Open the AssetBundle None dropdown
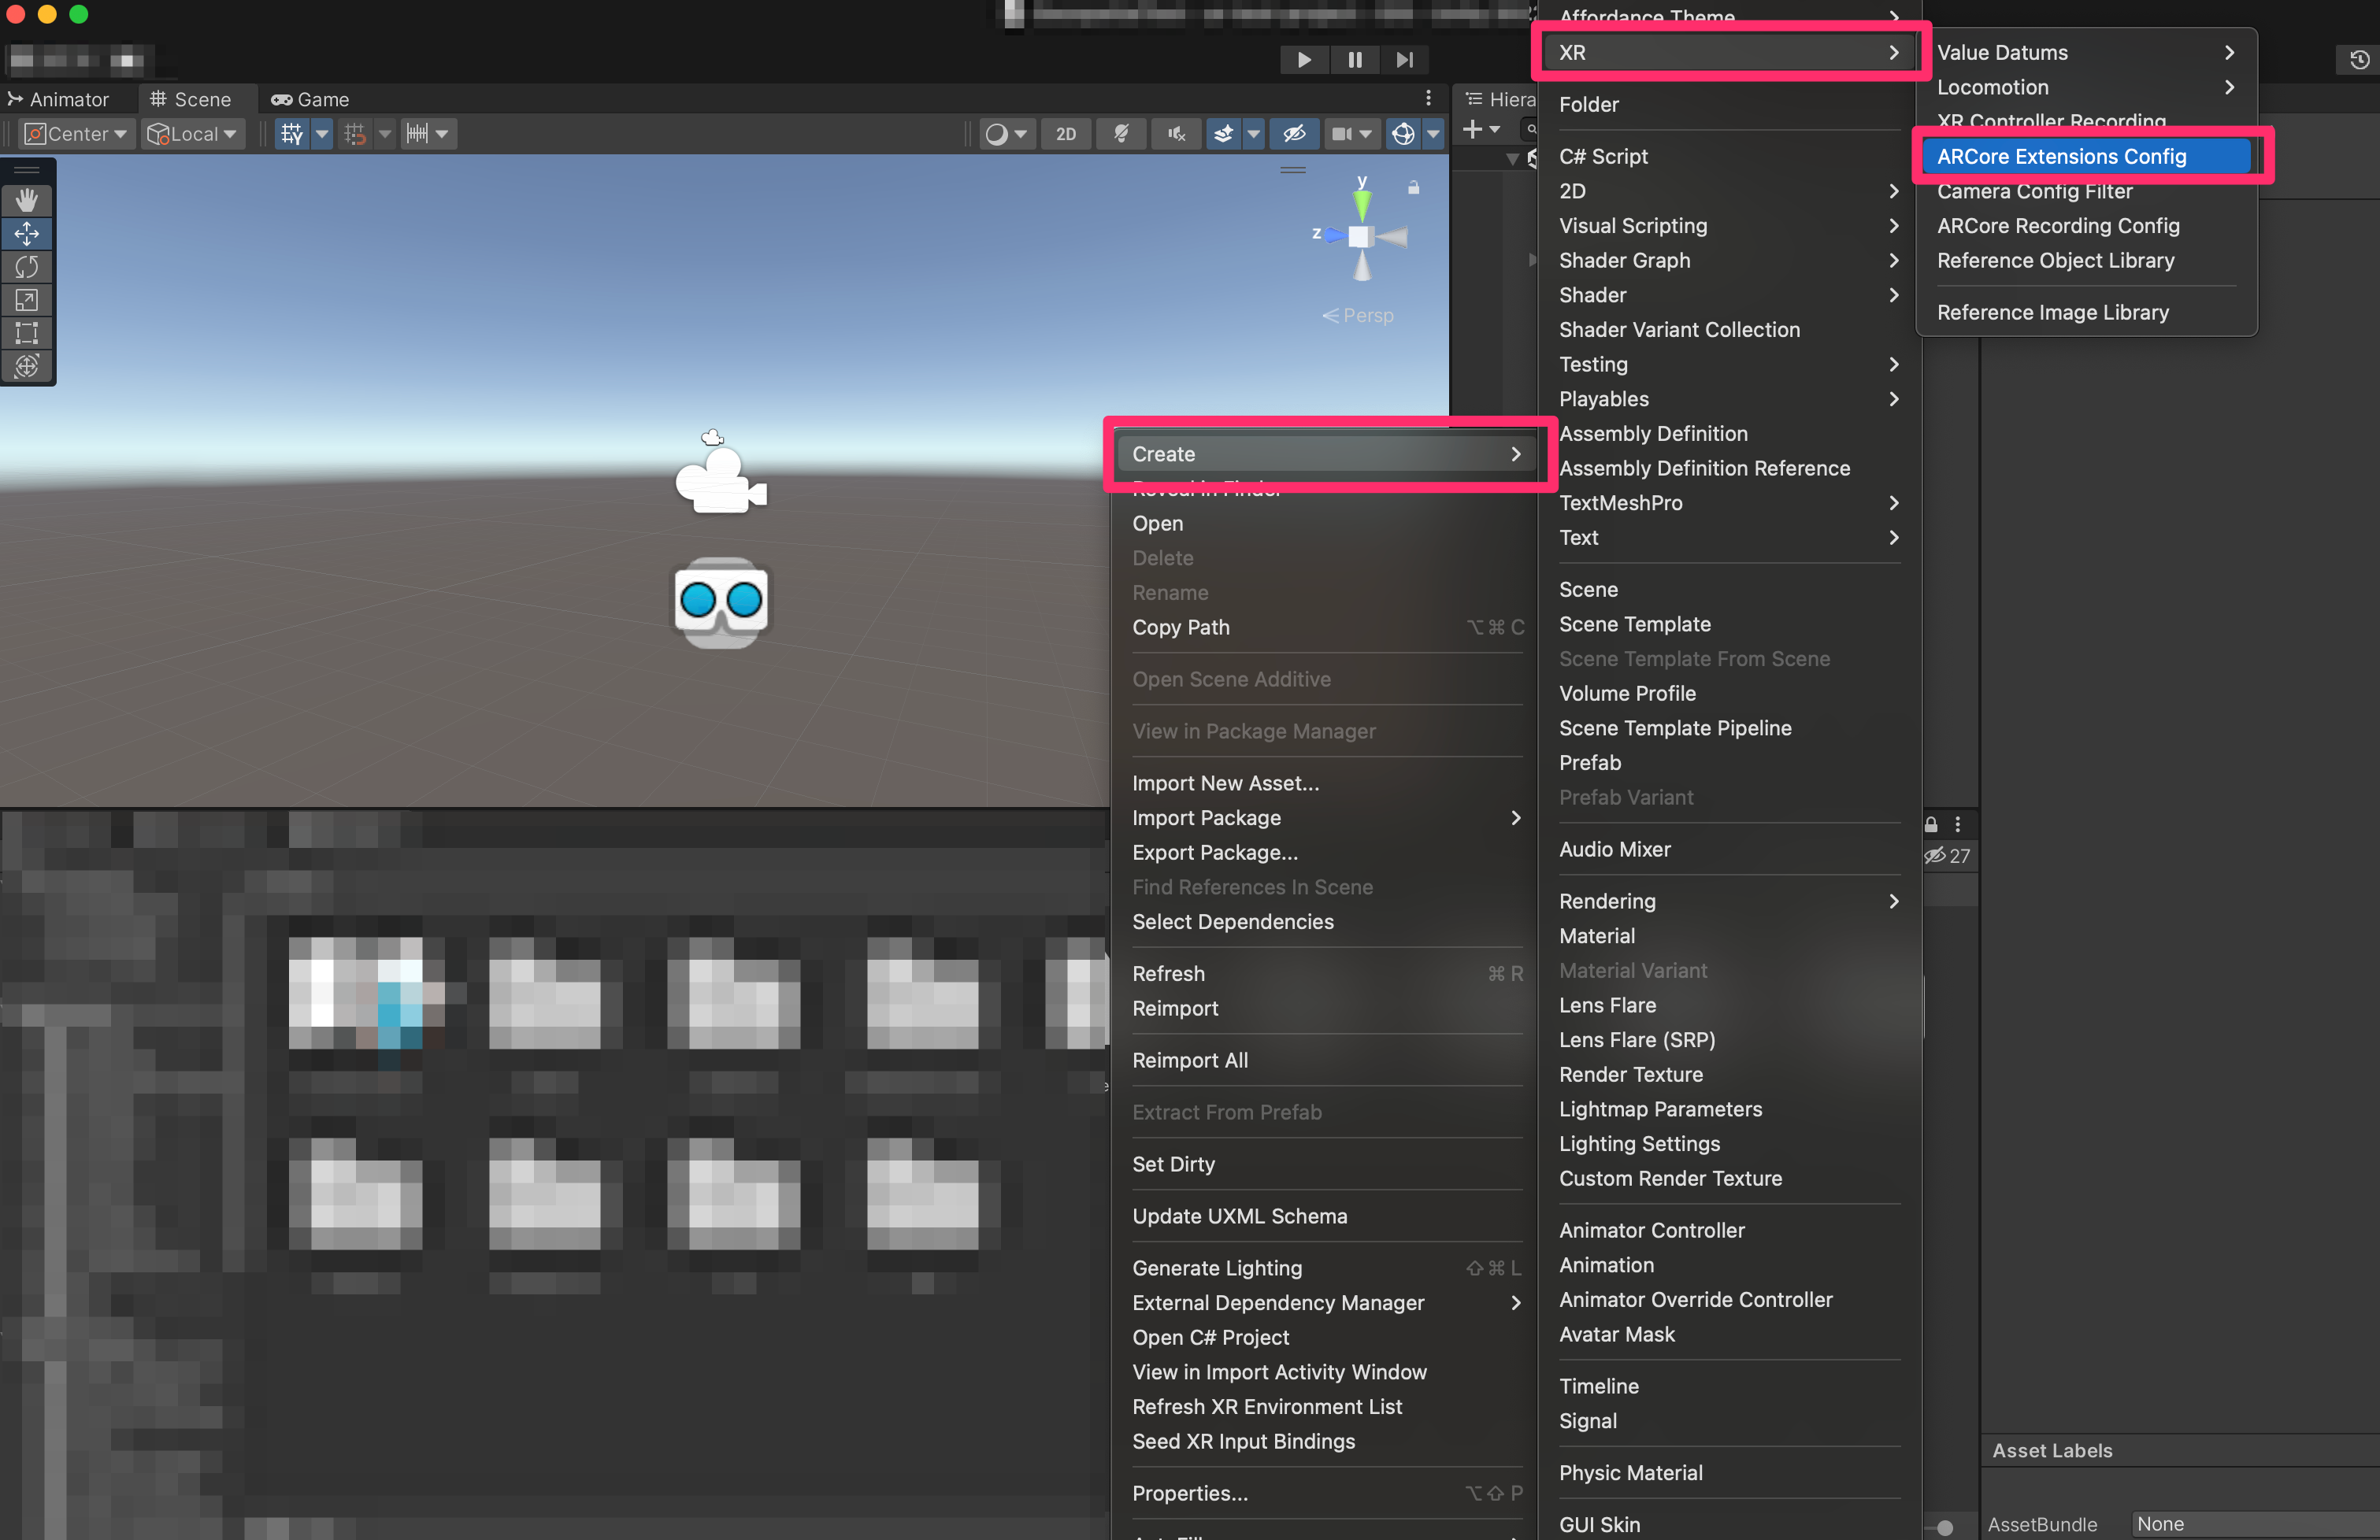The width and height of the screenshot is (2380, 1540). coord(2250,1523)
